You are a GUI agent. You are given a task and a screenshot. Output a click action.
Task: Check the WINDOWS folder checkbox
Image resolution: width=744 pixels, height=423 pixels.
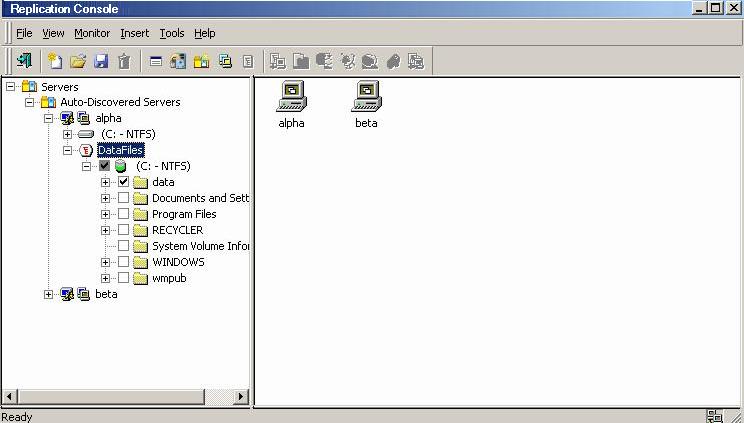[x=123, y=262]
